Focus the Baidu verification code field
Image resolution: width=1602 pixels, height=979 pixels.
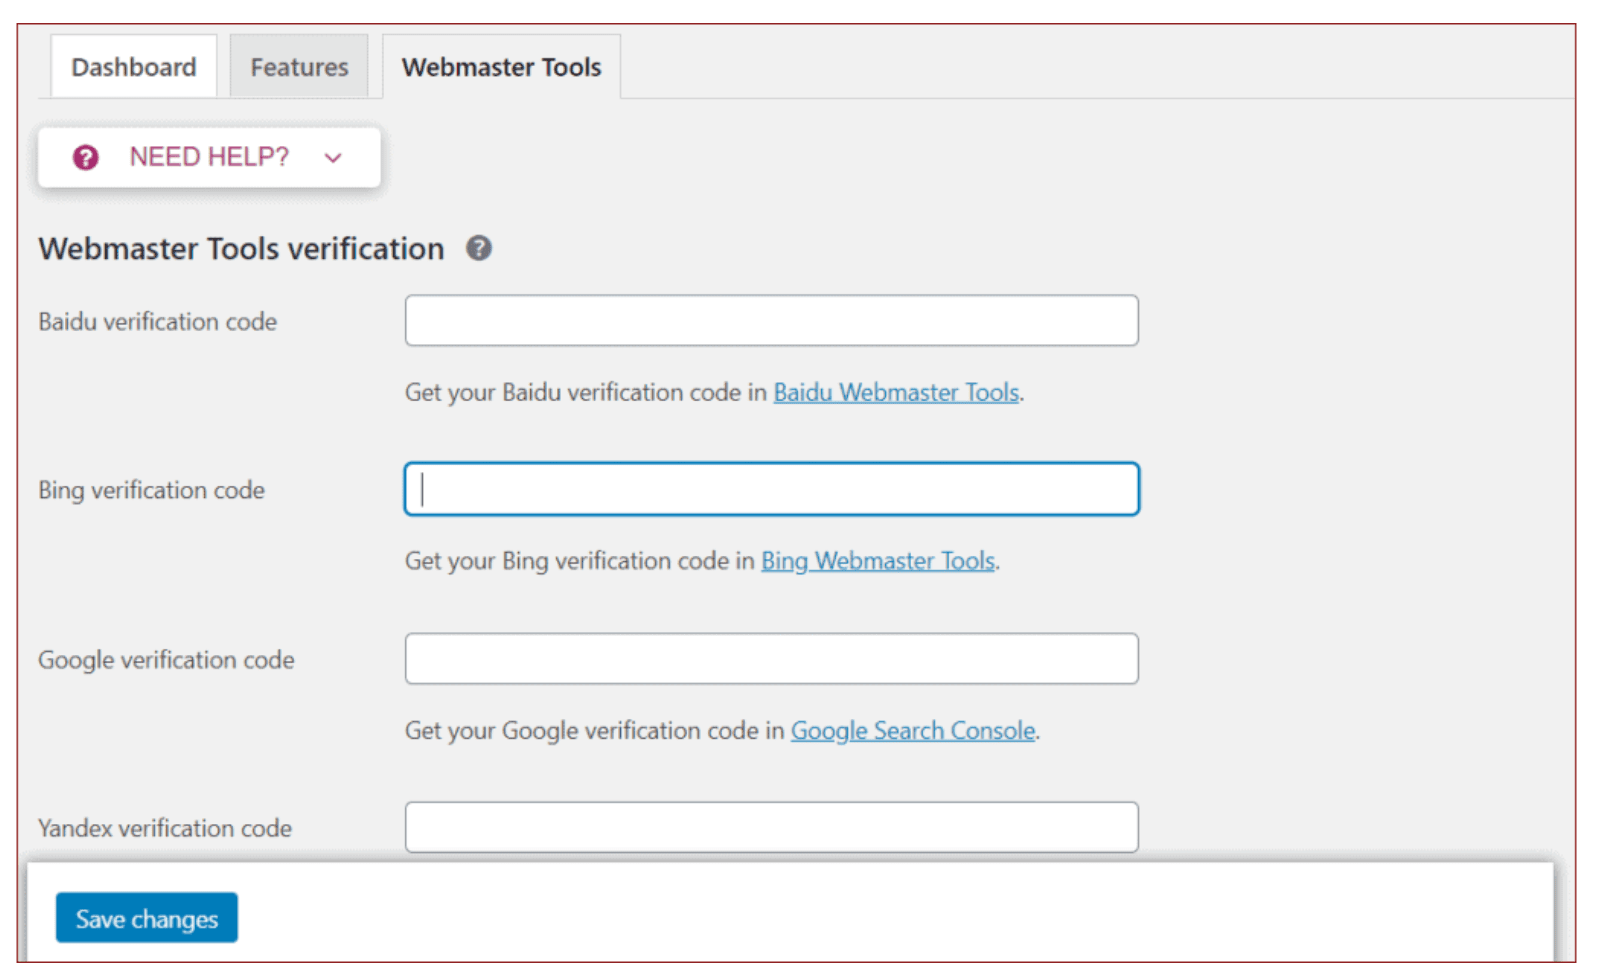pyautogui.click(x=771, y=320)
